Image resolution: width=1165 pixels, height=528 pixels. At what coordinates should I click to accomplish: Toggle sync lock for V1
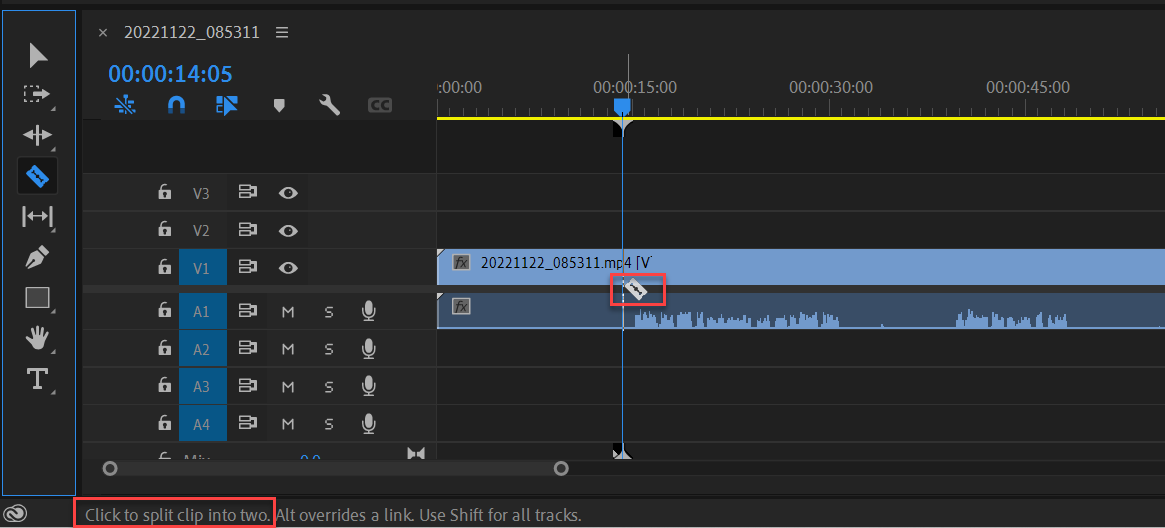pyautogui.click(x=247, y=267)
